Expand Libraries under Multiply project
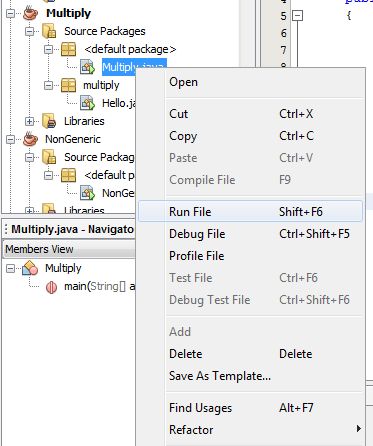This screenshot has height=446, width=373. click(30, 121)
